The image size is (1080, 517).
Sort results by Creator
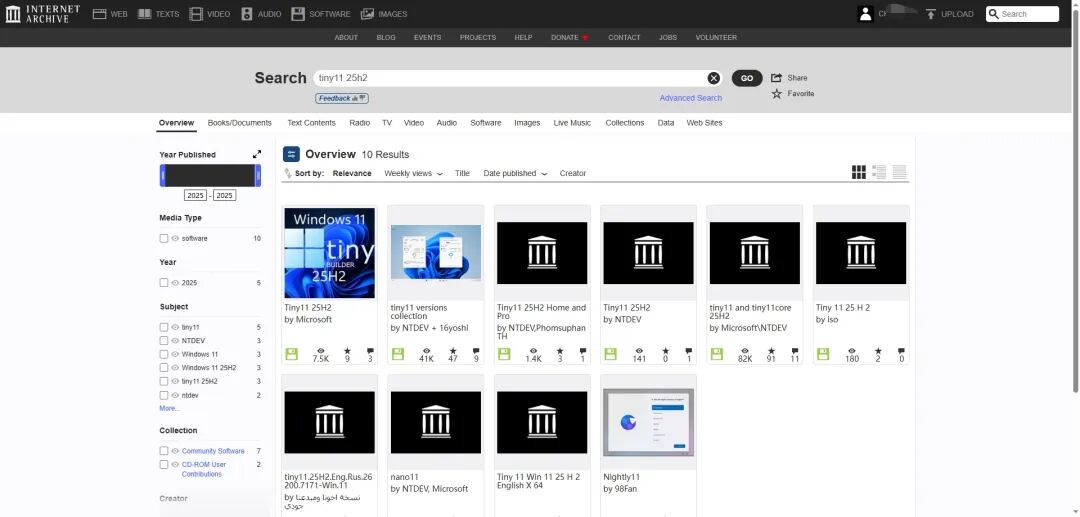(572, 173)
